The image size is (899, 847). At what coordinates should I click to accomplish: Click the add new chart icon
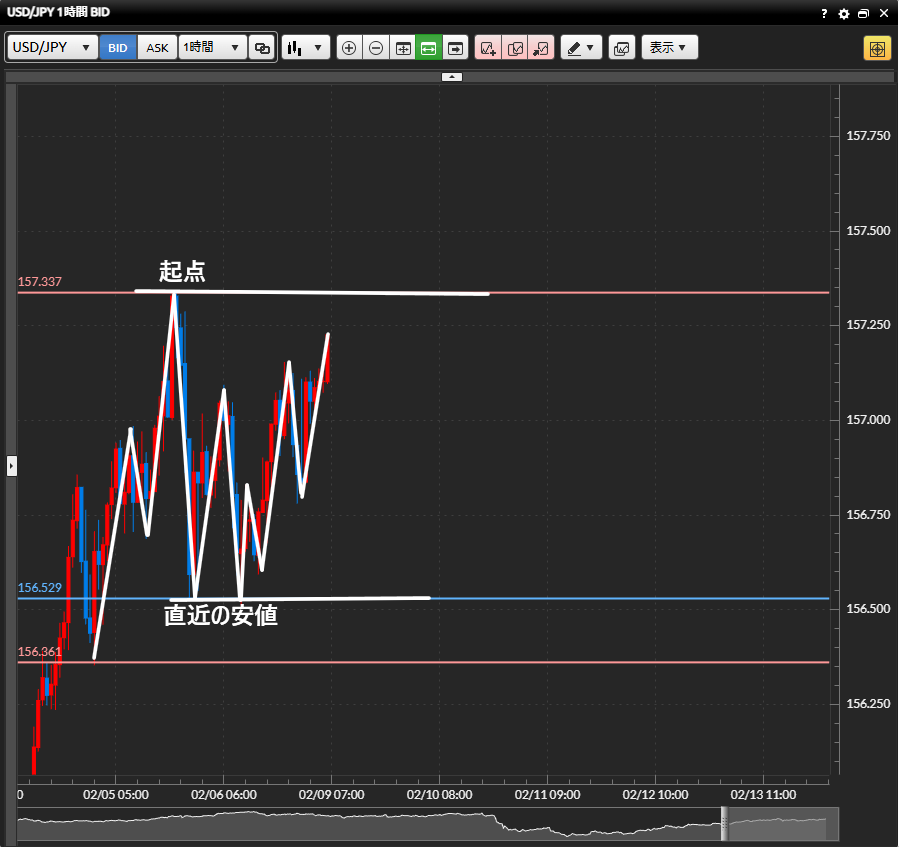pyautogui.click(x=488, y=48)
